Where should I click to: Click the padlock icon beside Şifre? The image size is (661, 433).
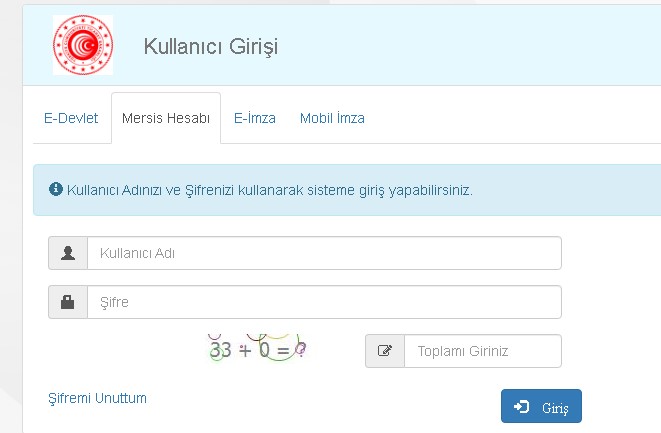click(x=67, y=302)
